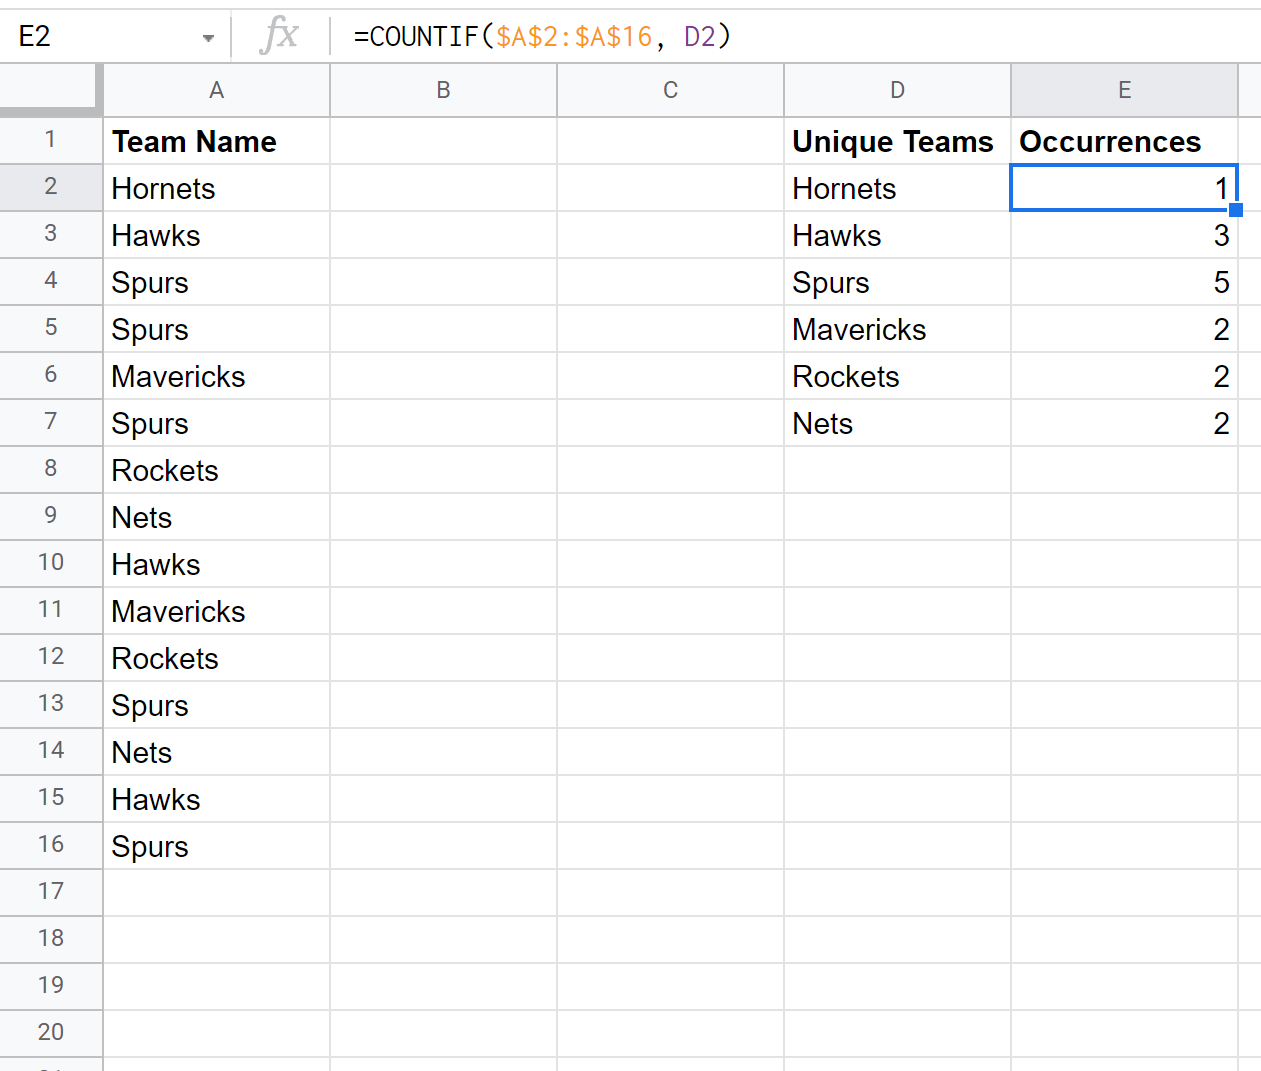This screenshot has width=1261, height=1071.
Task: Select the row 8 header
Action: coord(50,469)
